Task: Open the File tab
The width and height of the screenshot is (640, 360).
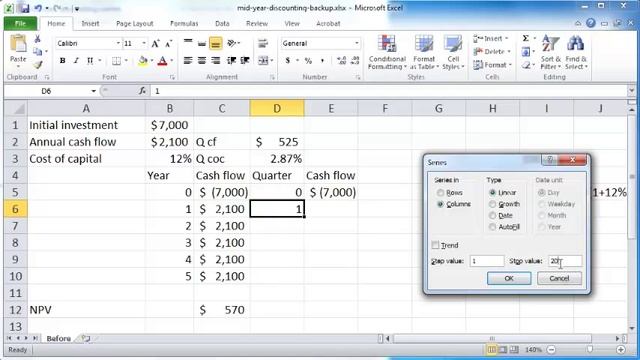Action: pos(20,24)
